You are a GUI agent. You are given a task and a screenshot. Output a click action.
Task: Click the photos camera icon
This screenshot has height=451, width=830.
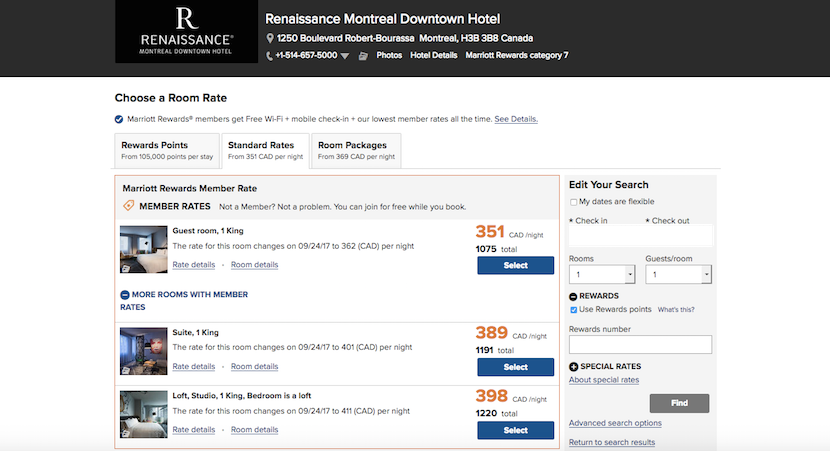364,56
